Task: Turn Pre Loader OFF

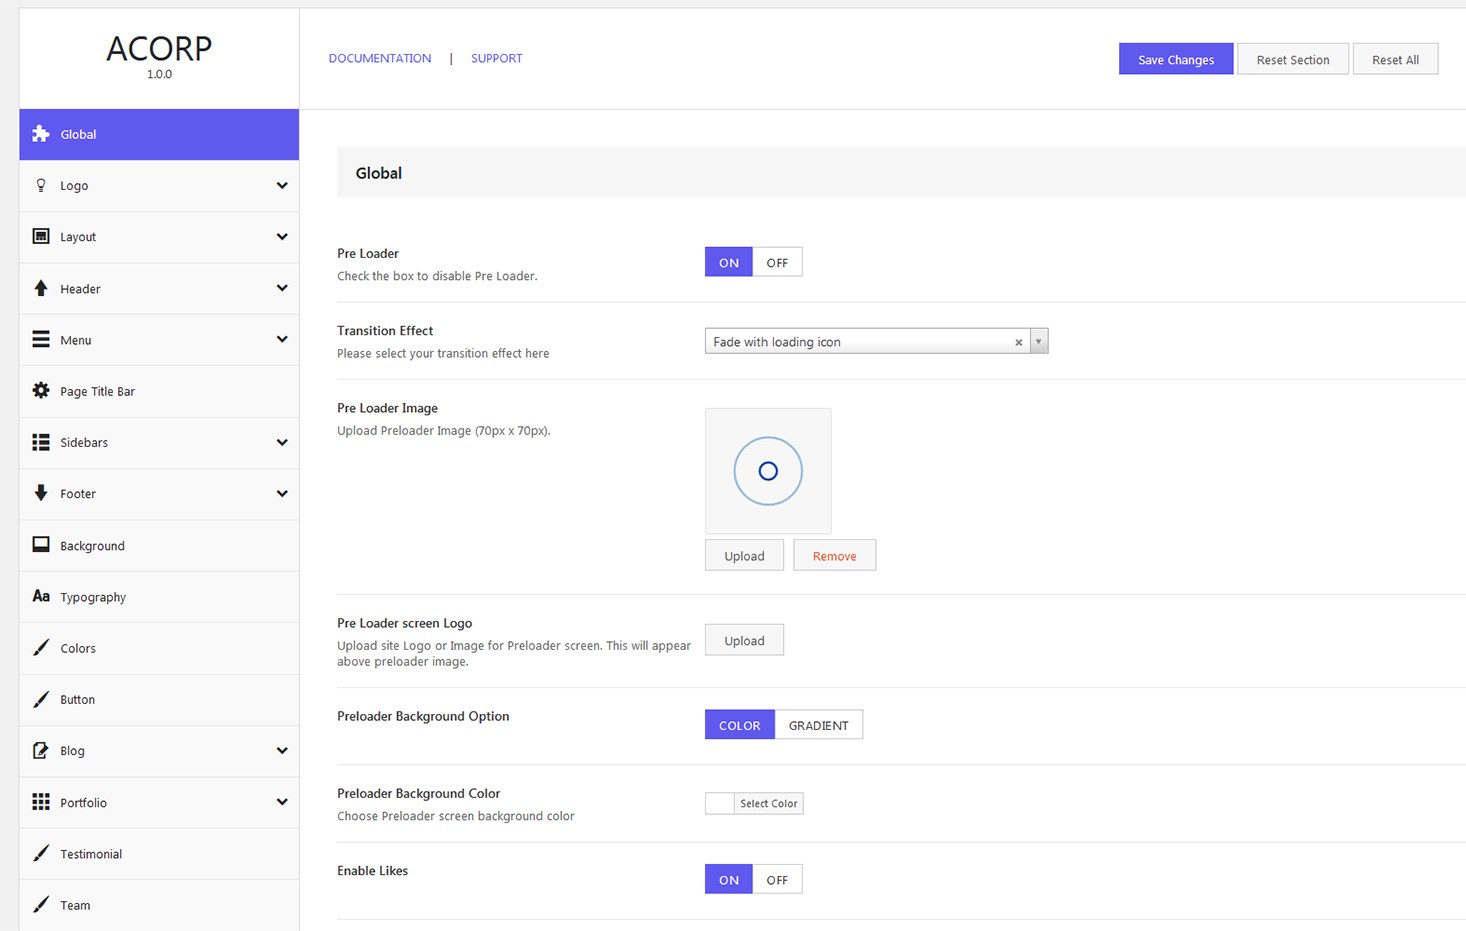Action: [x=777, y=262]
